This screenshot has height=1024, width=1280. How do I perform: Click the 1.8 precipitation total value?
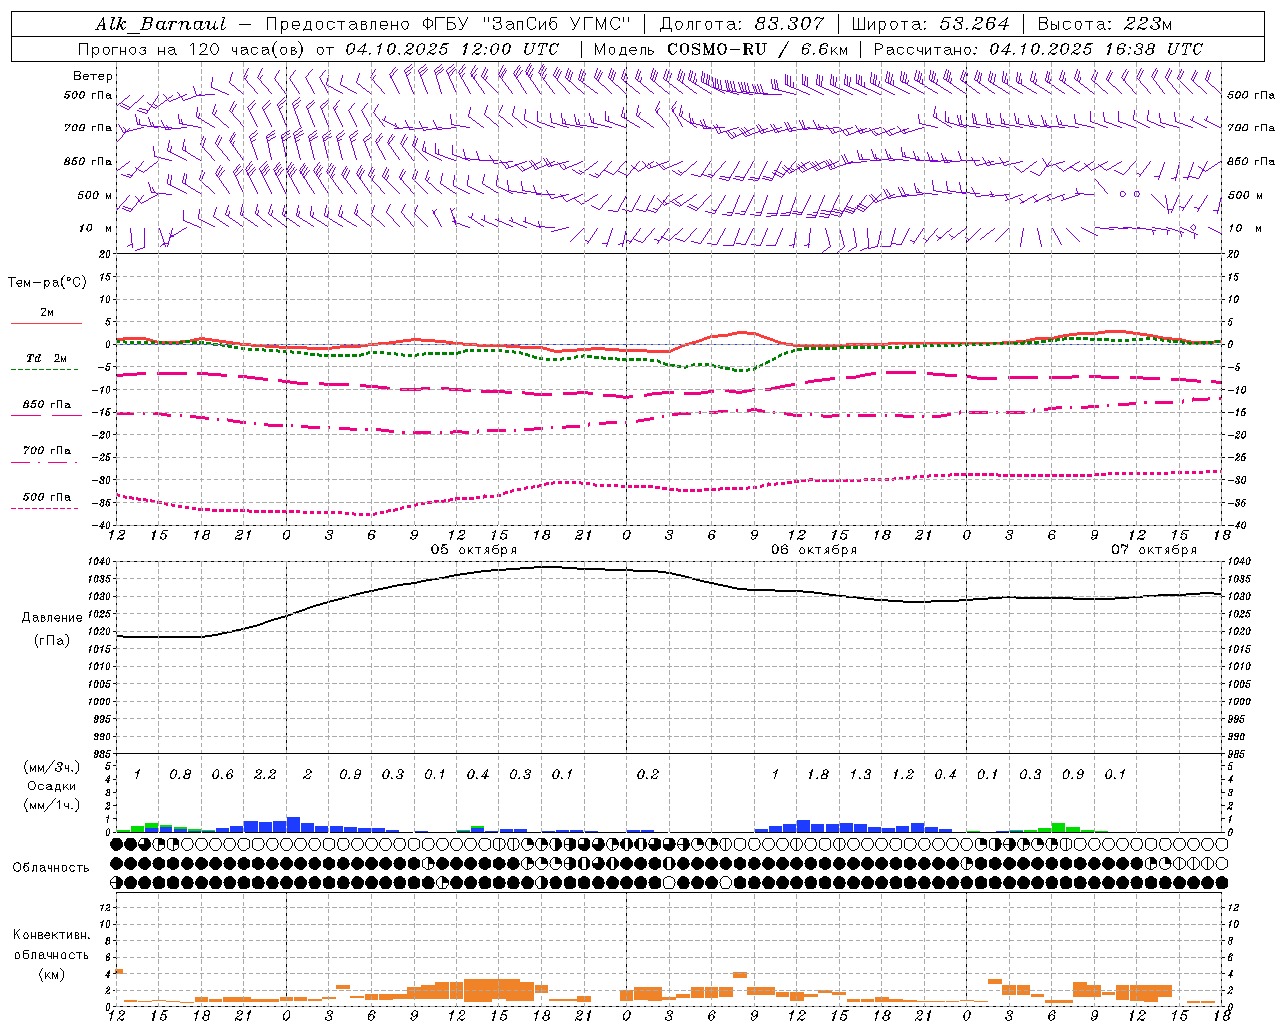[x=818, y=775]
